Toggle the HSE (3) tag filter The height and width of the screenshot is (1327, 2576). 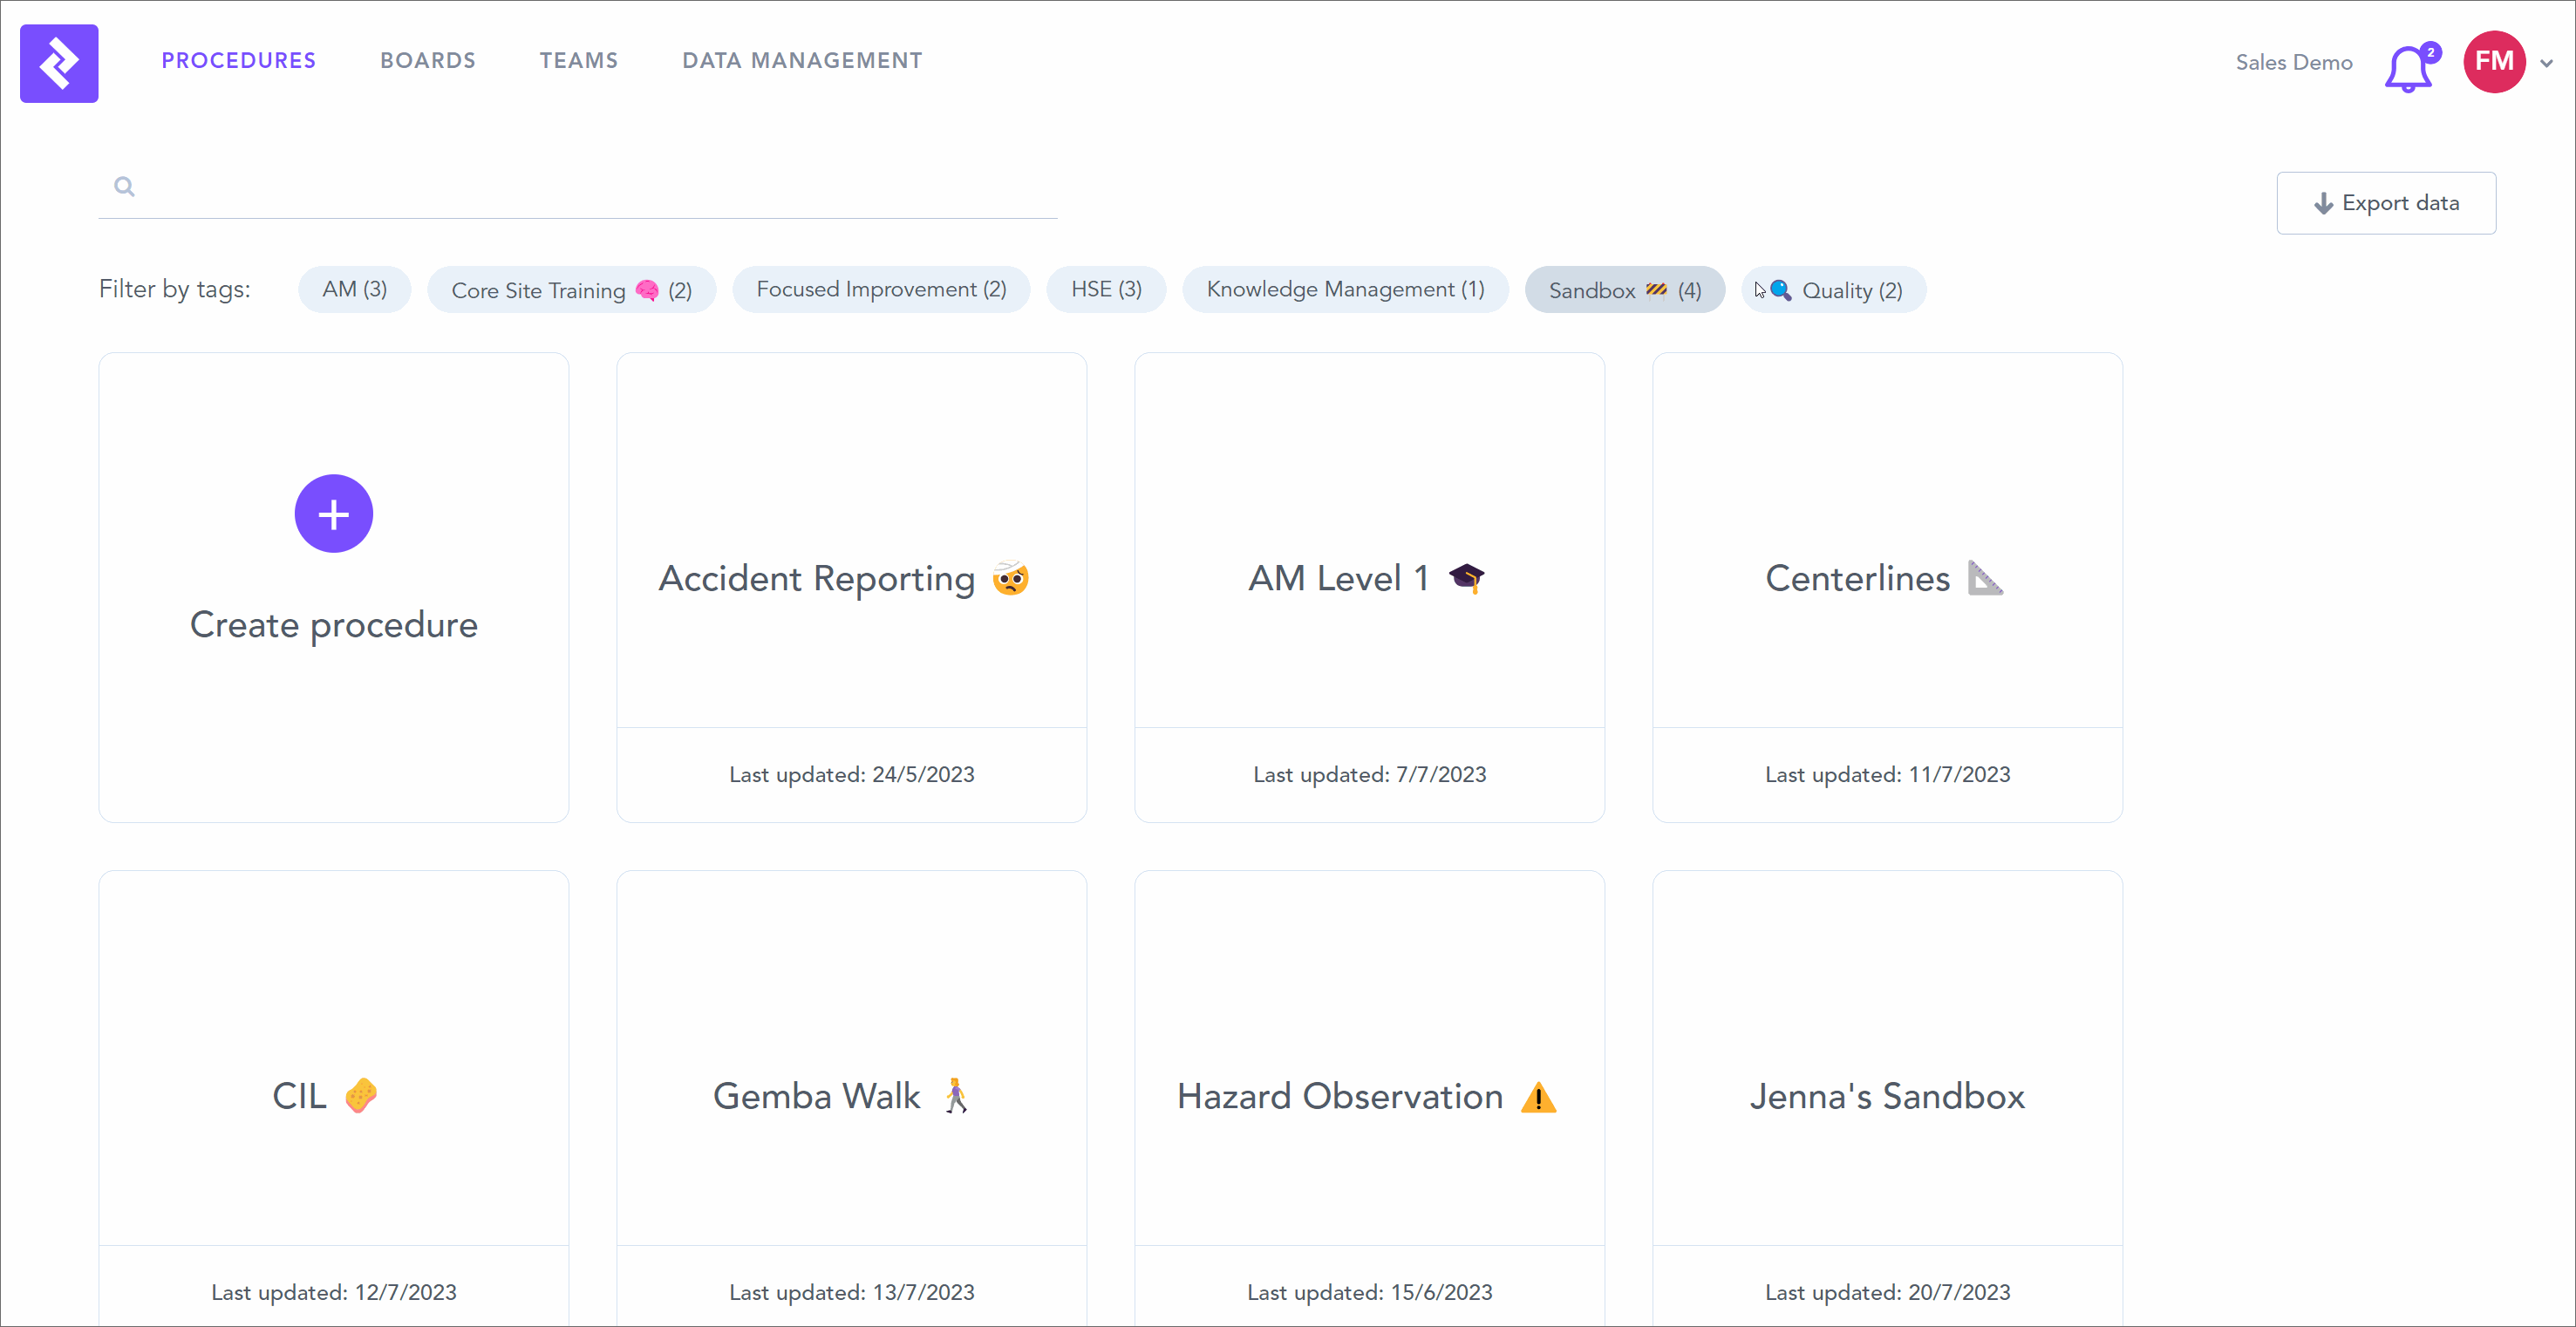[1105, 290]
